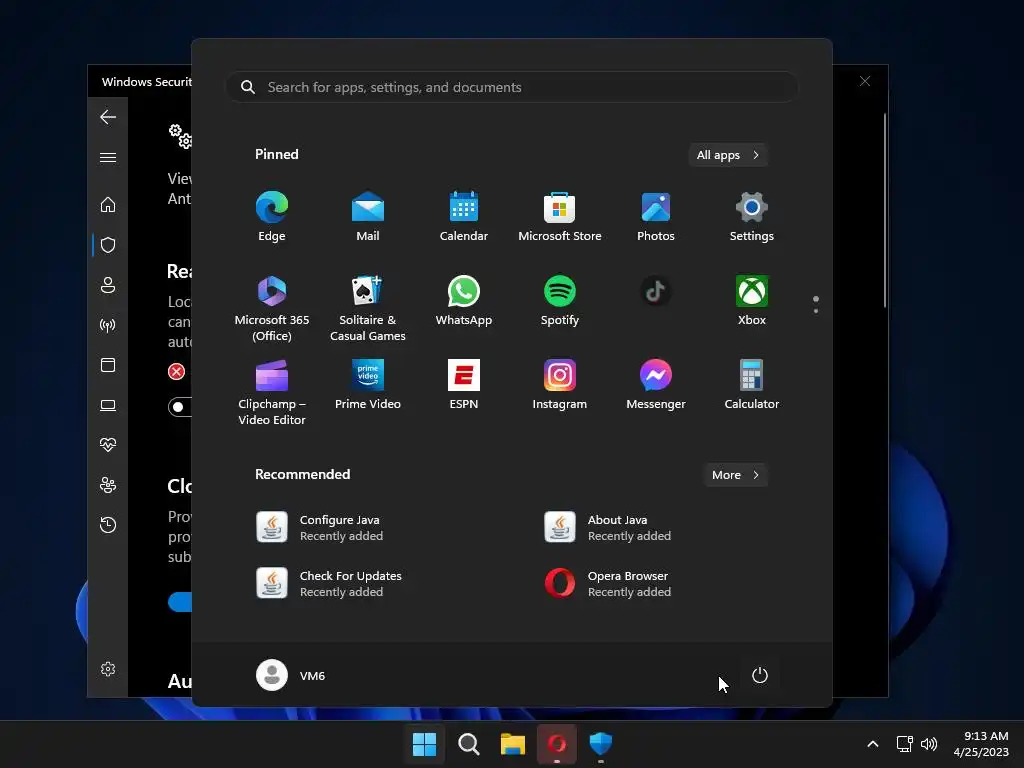Click the Windows Start button on taskbar
The image size is (1024, 768).
pos(424,744)
